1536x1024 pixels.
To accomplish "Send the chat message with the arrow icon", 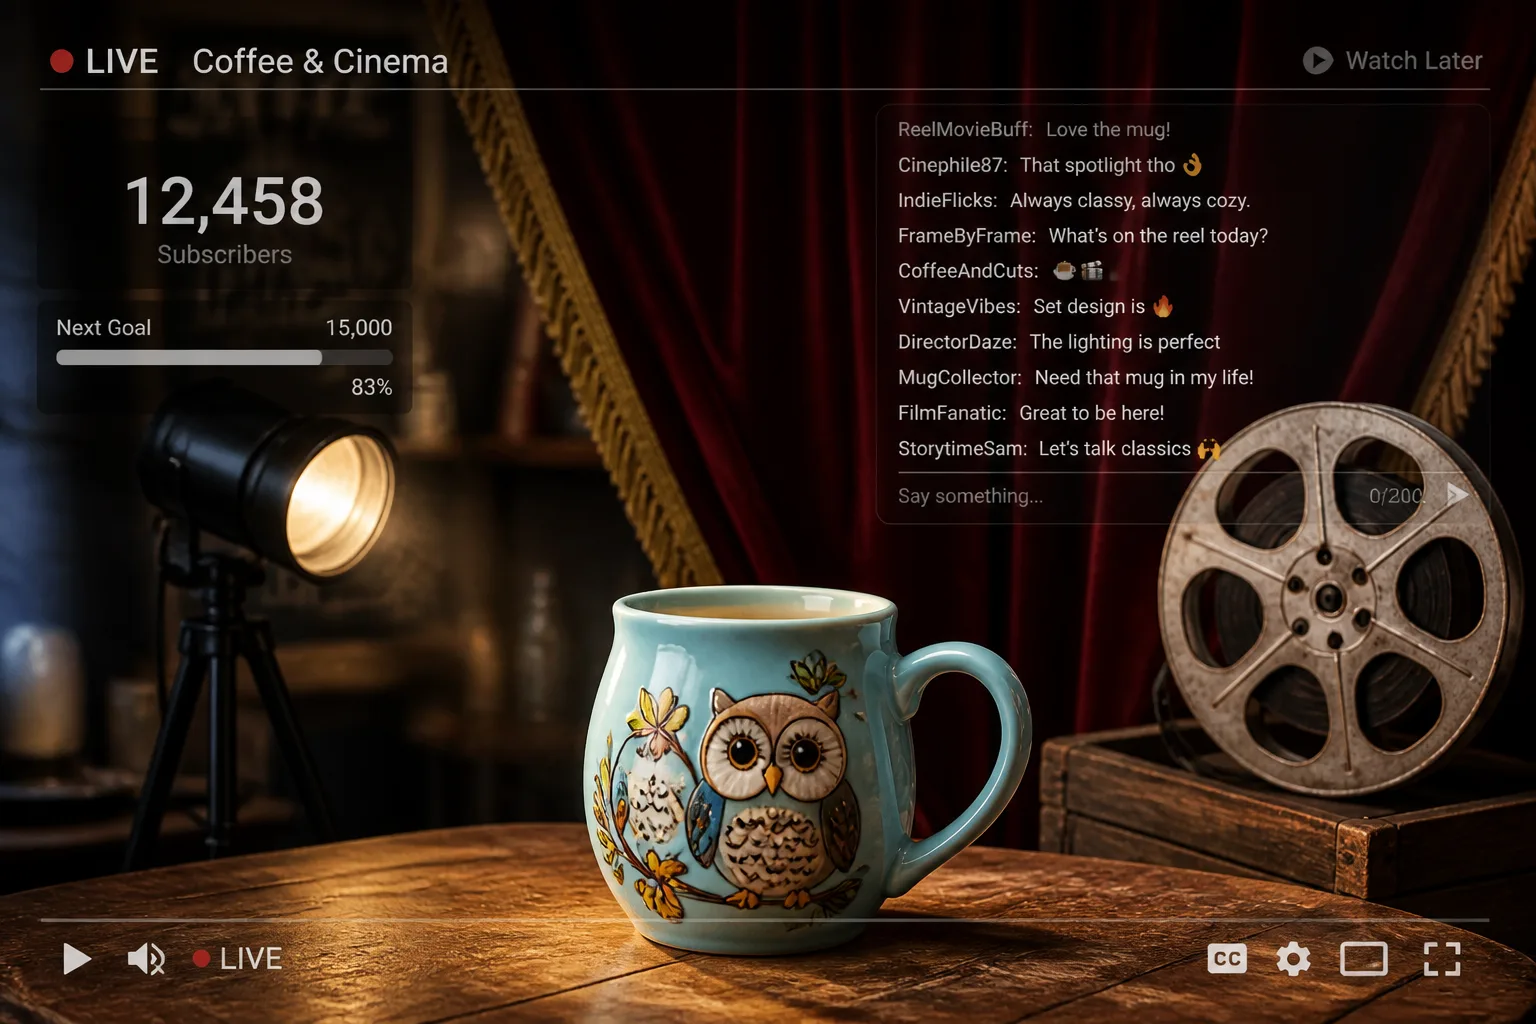I will (1457, 495).
